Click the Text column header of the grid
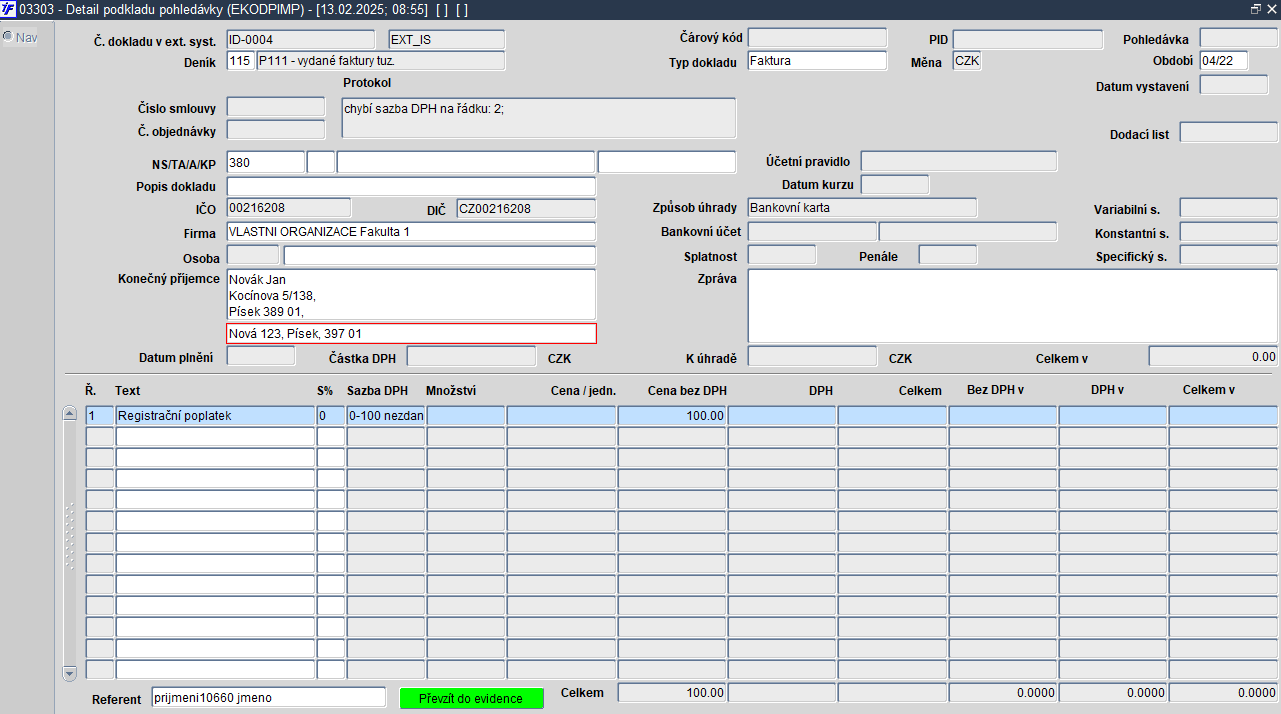1281x714 pixels. [127, 390]
